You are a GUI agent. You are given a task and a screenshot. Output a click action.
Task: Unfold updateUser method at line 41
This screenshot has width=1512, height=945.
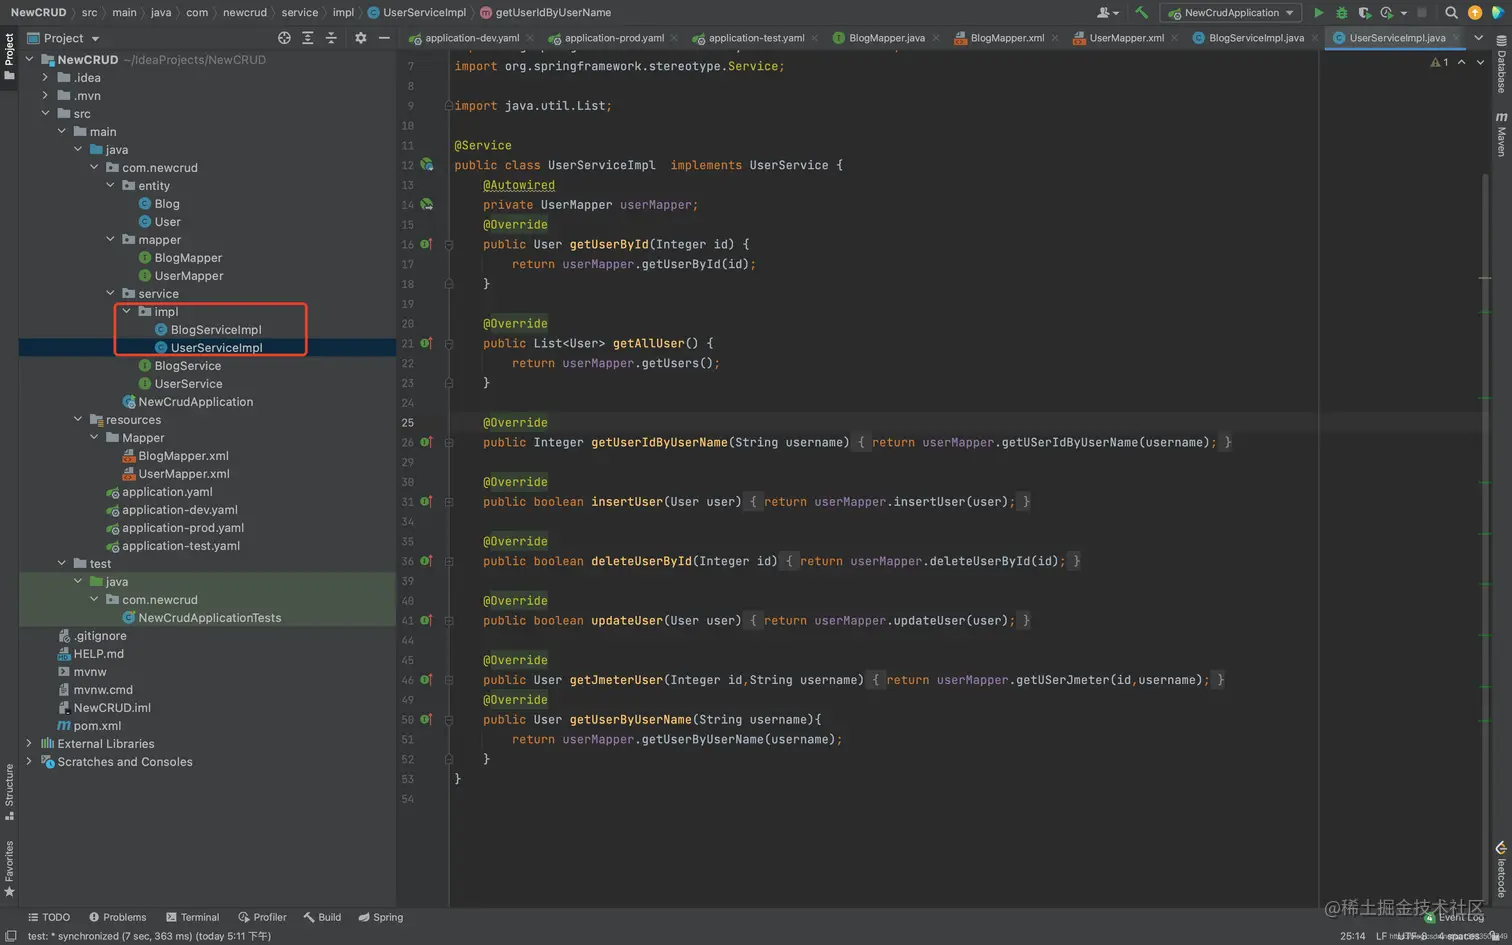pyautogui.click(x=449, y=621)
